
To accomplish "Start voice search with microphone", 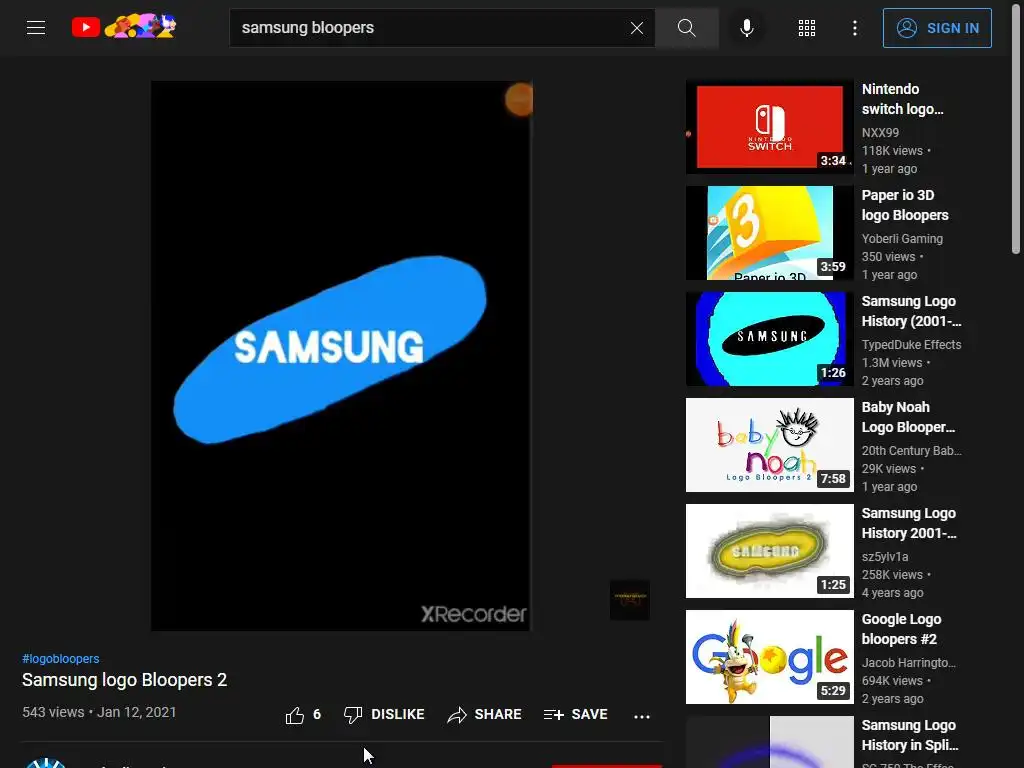I will (747, 27).
